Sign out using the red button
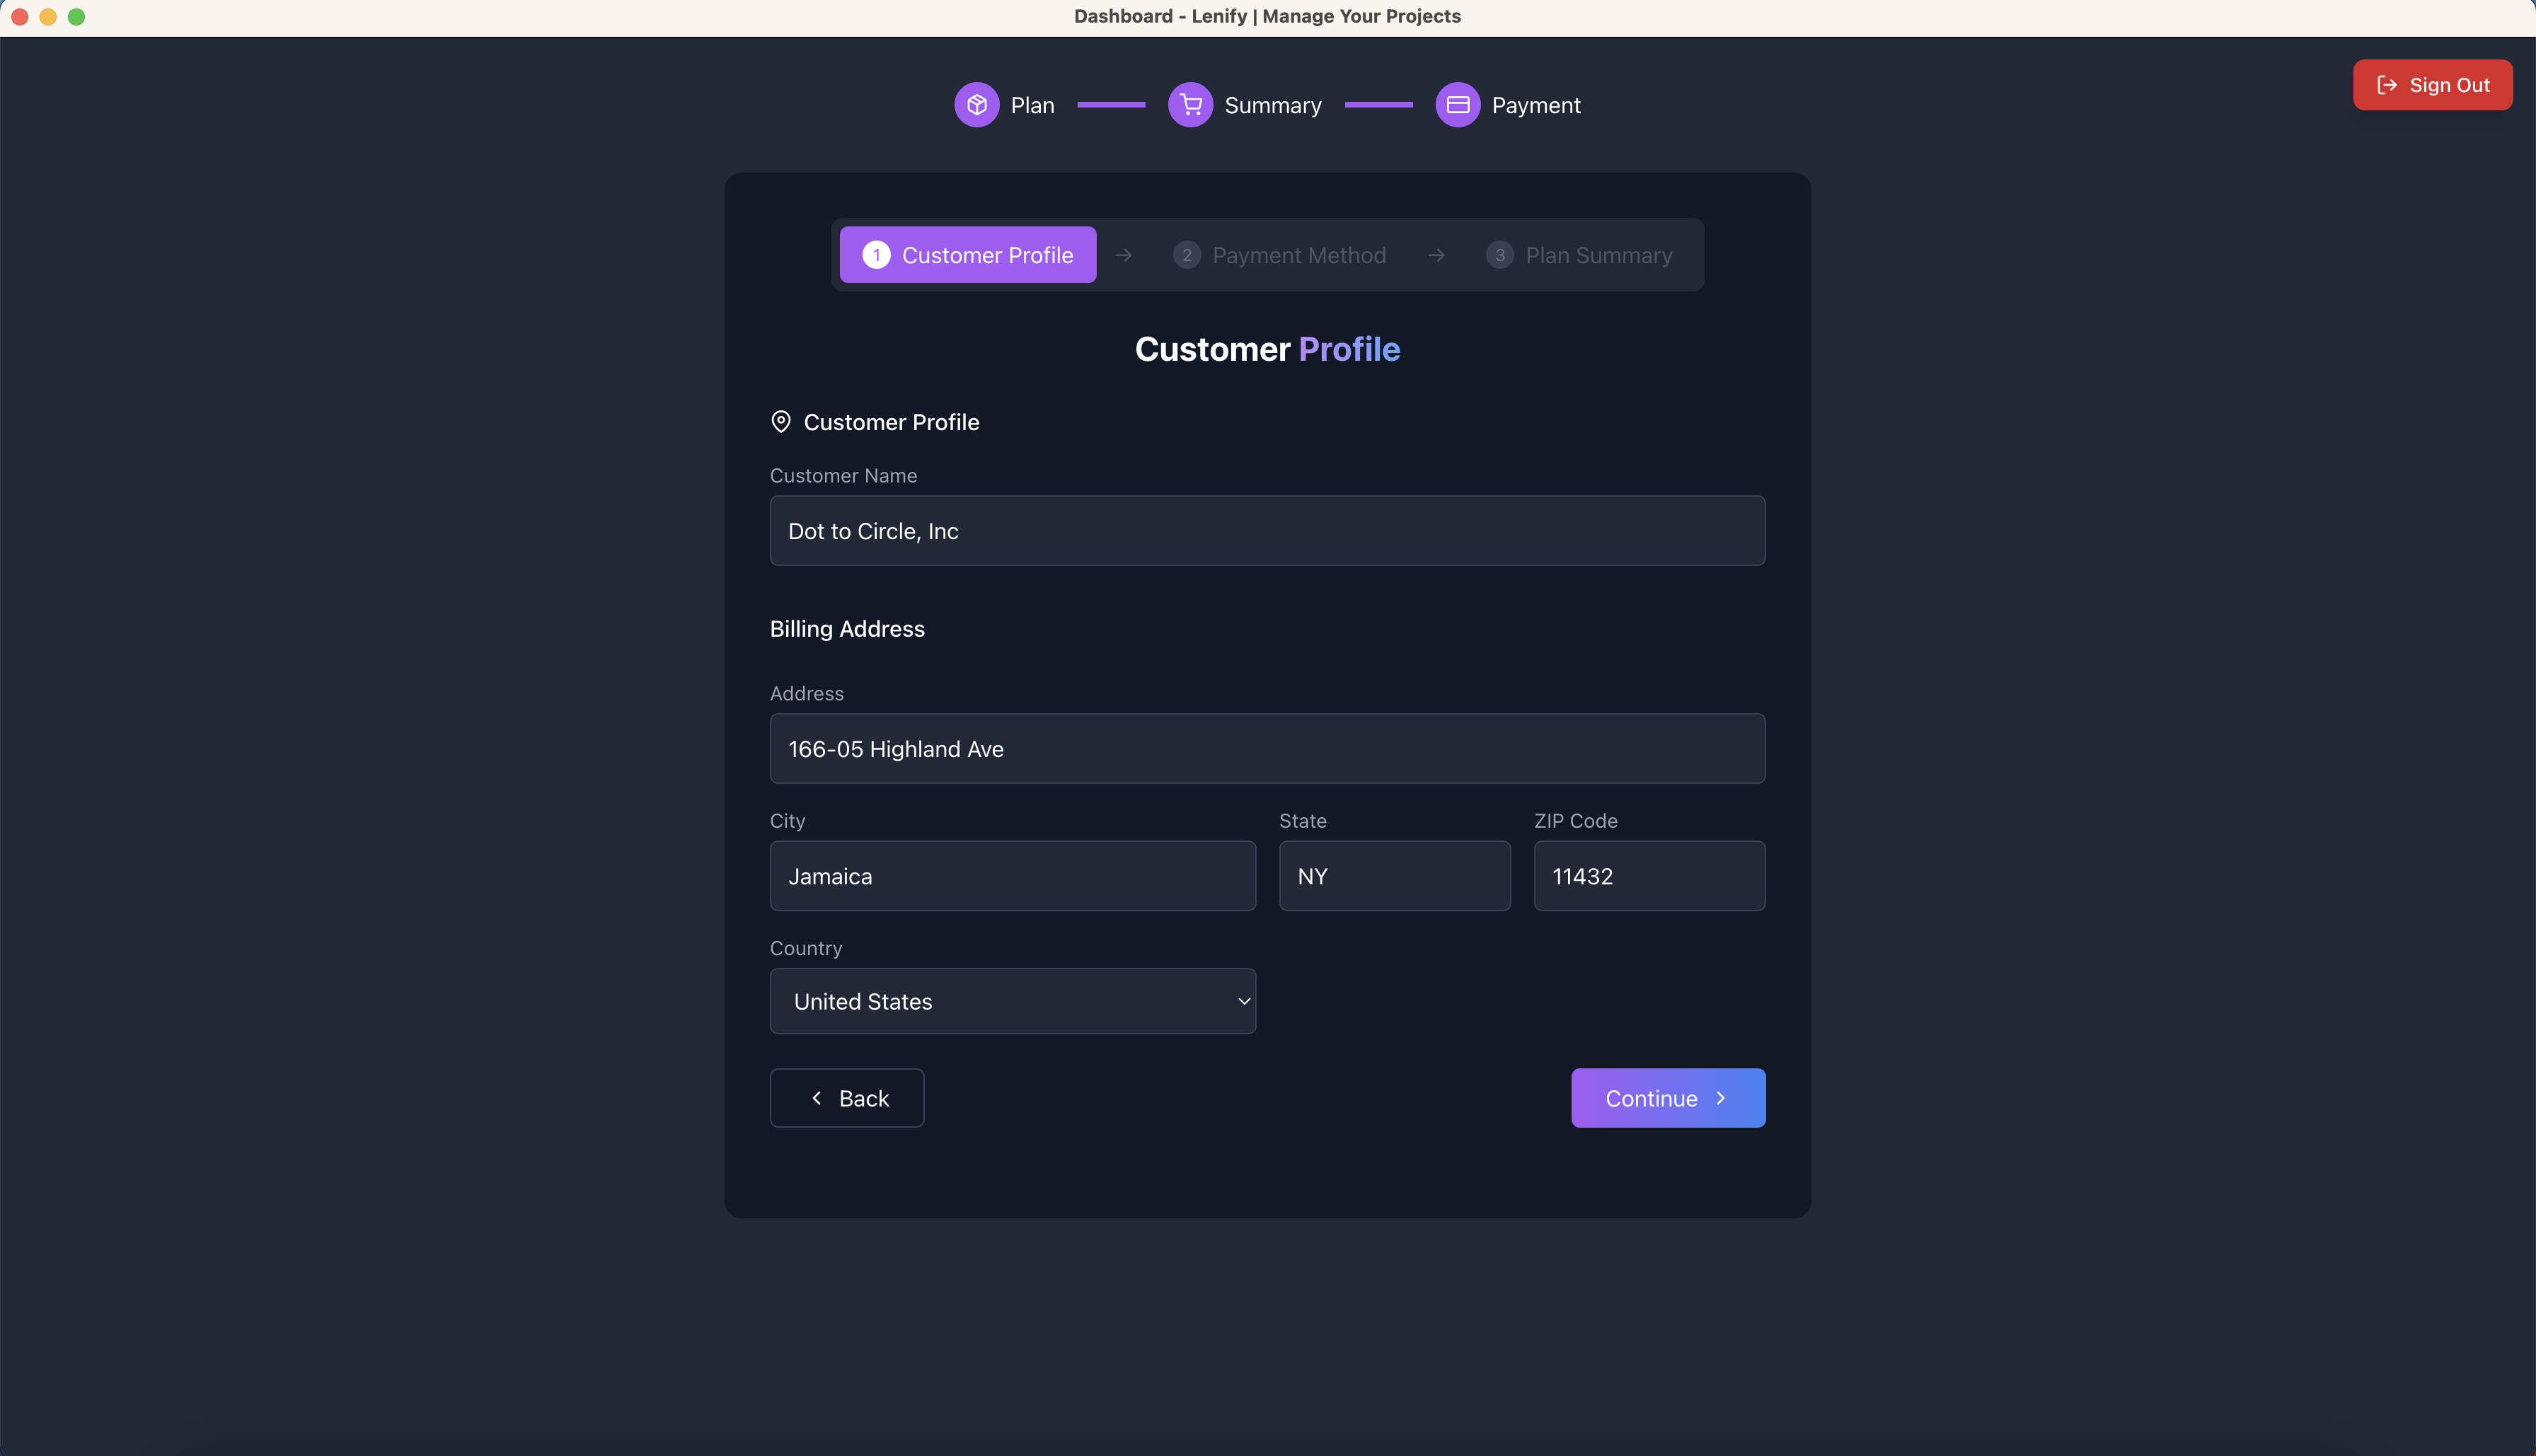The width and height of the screenshot is (2536, 1456). pos(2433,84)
